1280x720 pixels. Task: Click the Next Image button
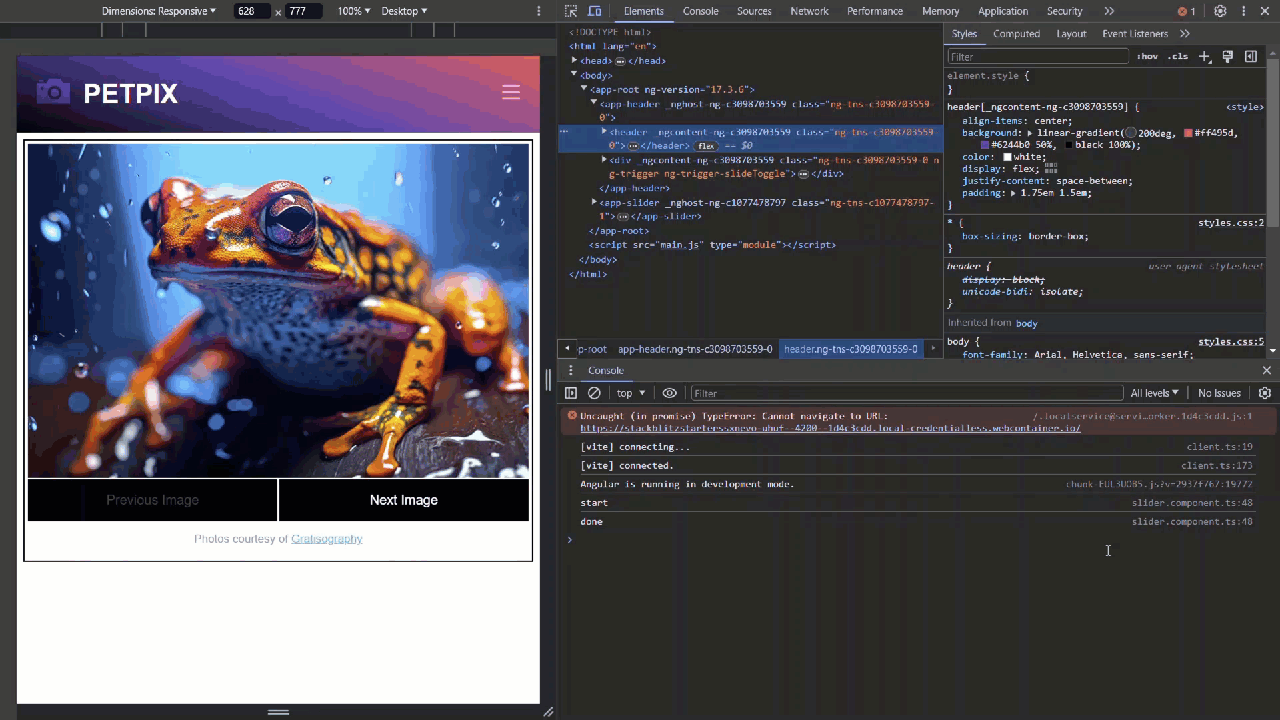pyautogui.click(x=404, y=500)
